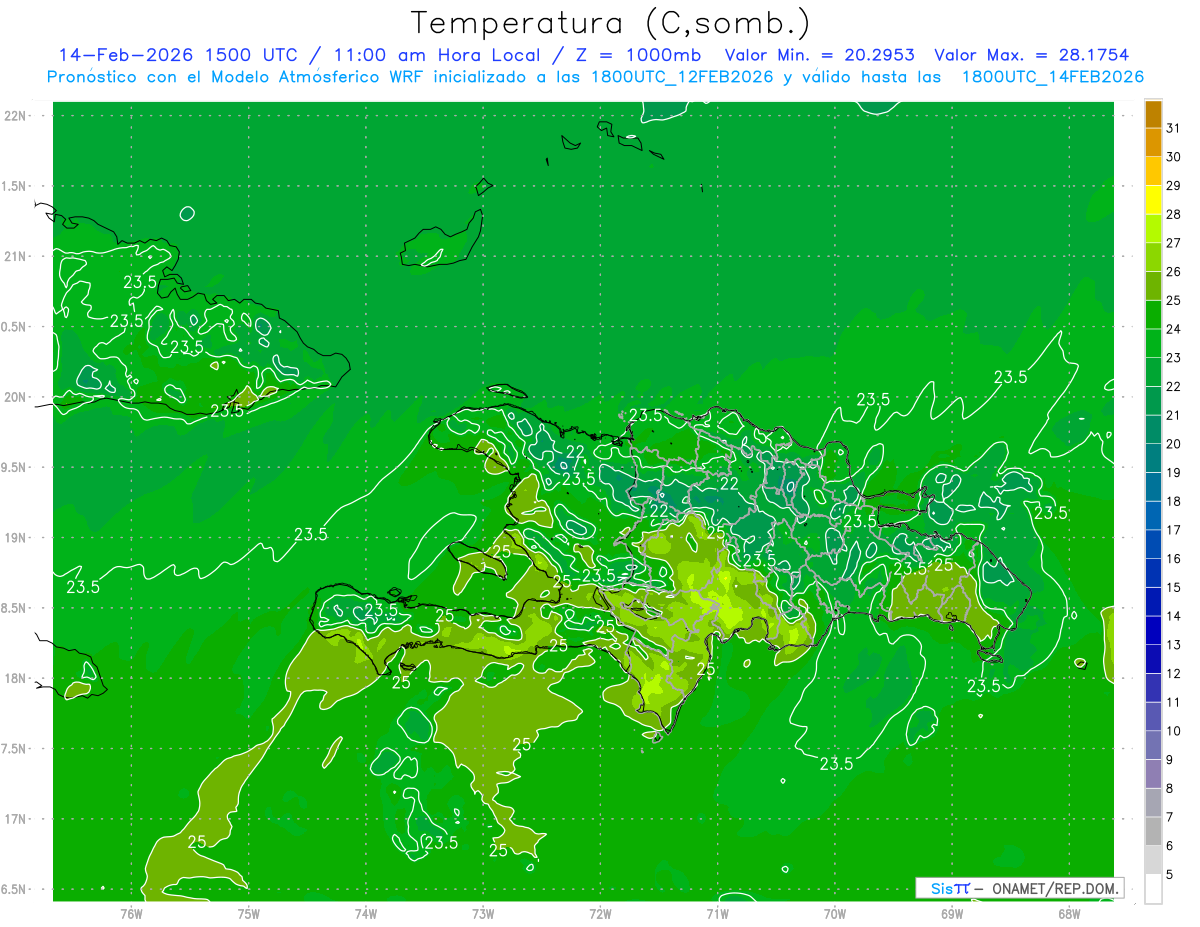Click the title "Temperatura (C,somb.)"
This screenshot has height=927, width=1200.
pyautogui.click(x=610, y=23)
